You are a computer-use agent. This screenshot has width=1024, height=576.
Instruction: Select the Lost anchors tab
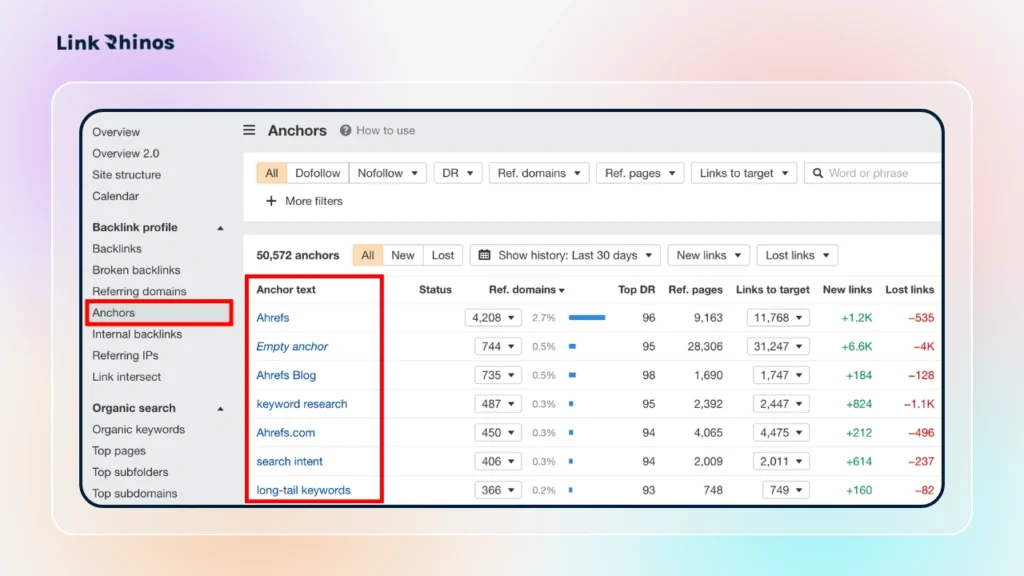pos(443,255)
